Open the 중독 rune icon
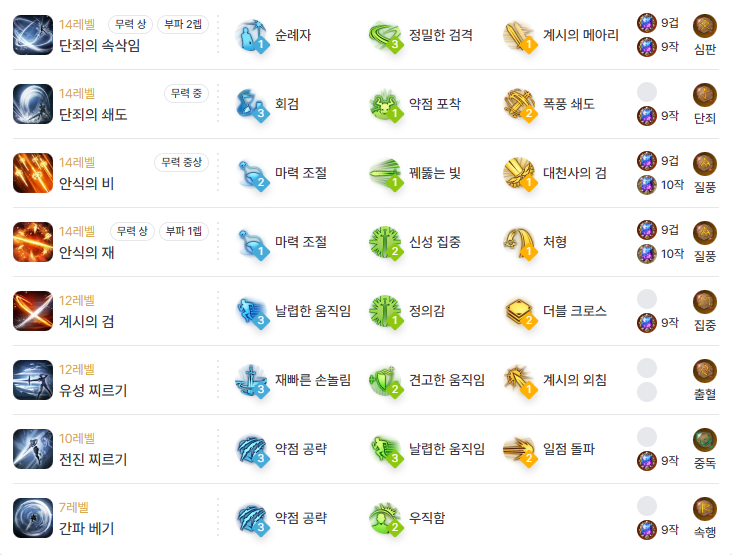 pos(705,440)
